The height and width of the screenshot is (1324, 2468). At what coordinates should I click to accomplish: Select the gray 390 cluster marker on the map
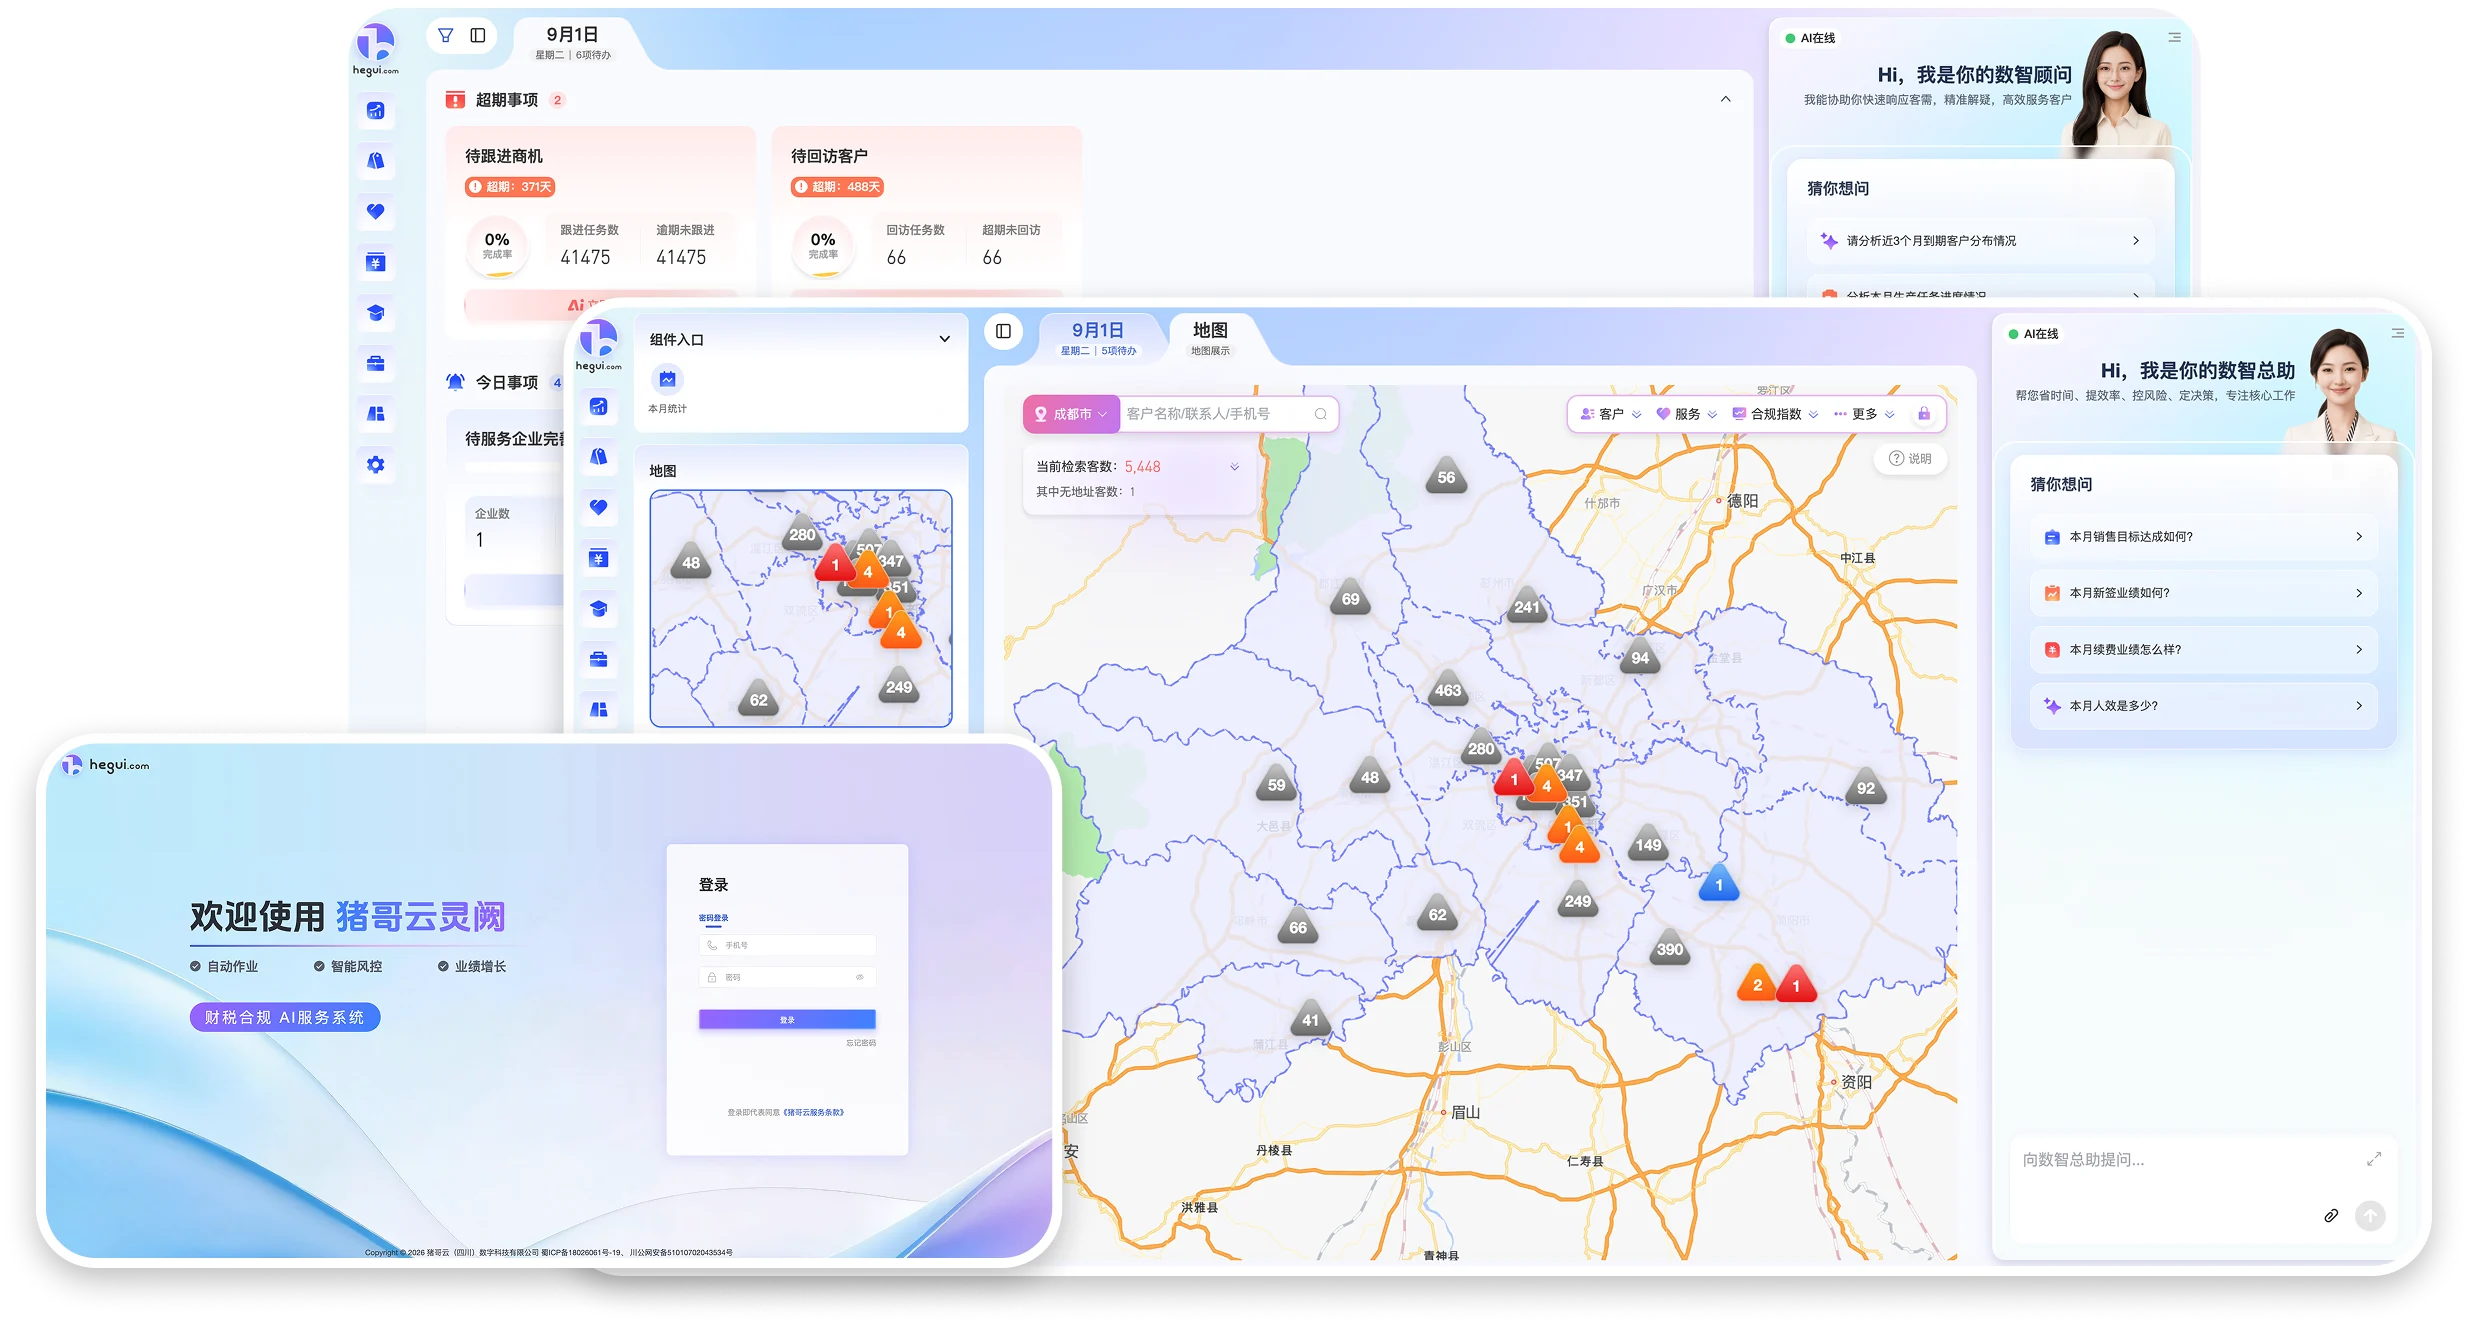point(1670,949)
